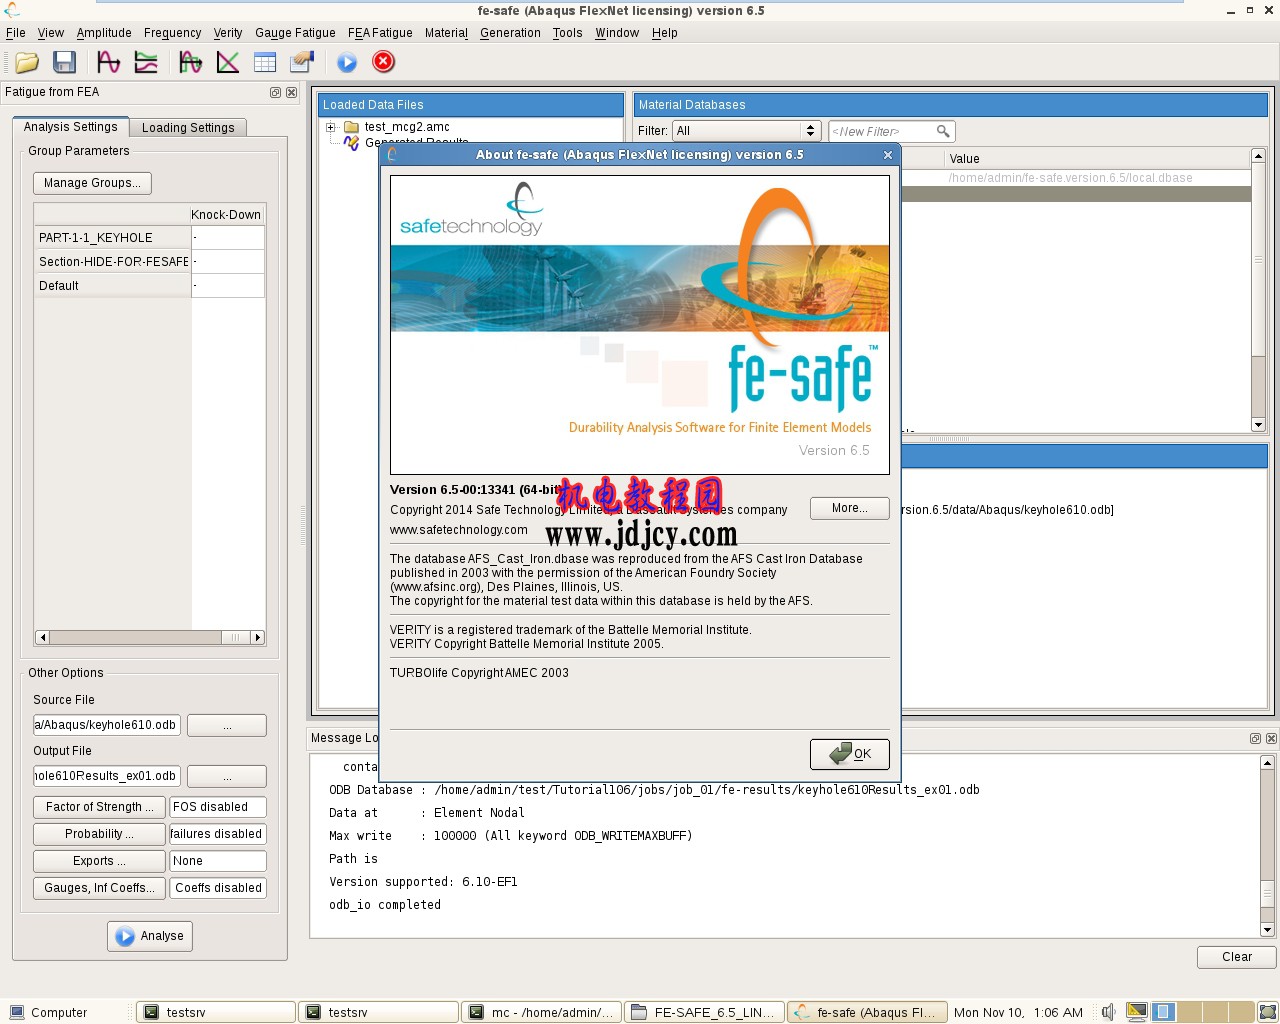This screenshot has width=1280, height=1024.
Task: Expand the test_mcg2.amc tree node
Action: (x=330, y=127)
